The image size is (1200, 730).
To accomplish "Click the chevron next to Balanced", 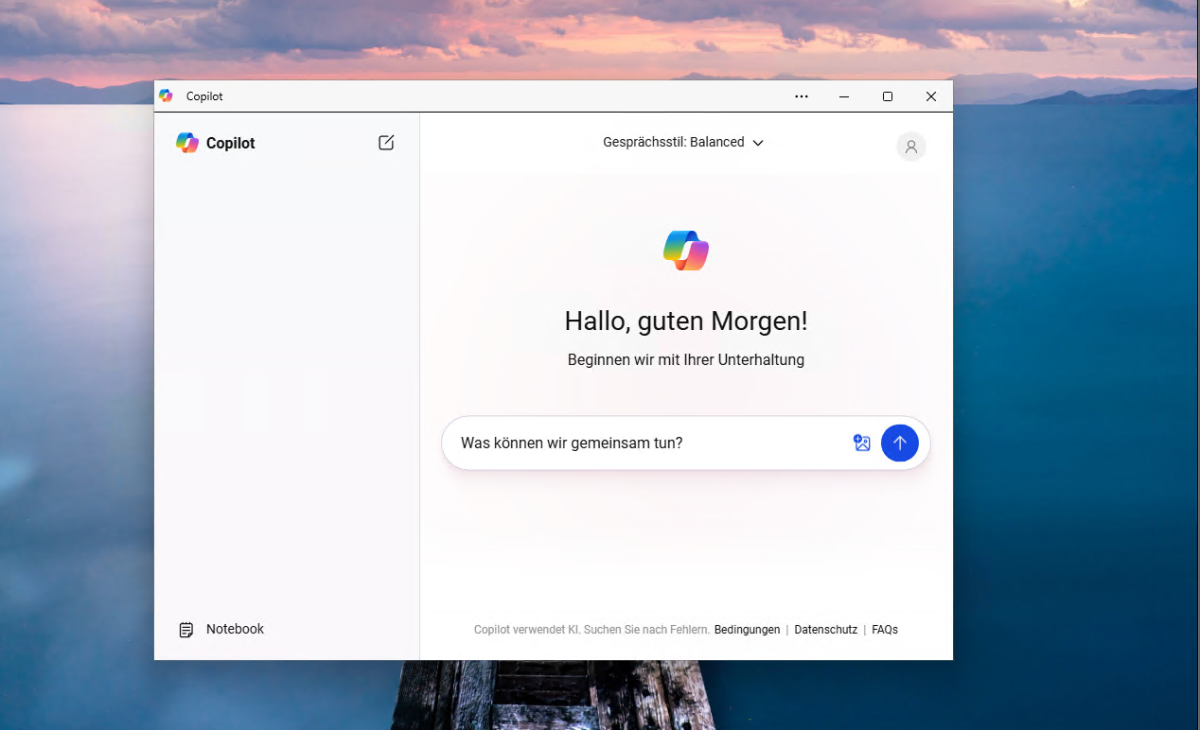I will [x=758, y=143].
